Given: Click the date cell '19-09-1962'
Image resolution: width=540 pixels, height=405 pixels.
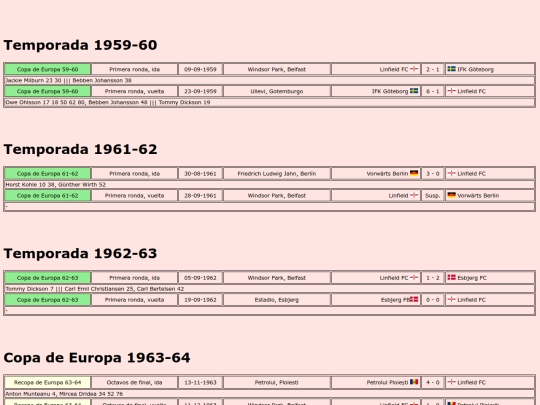Looking at the screenshot, I should click(x=200, y=300).
